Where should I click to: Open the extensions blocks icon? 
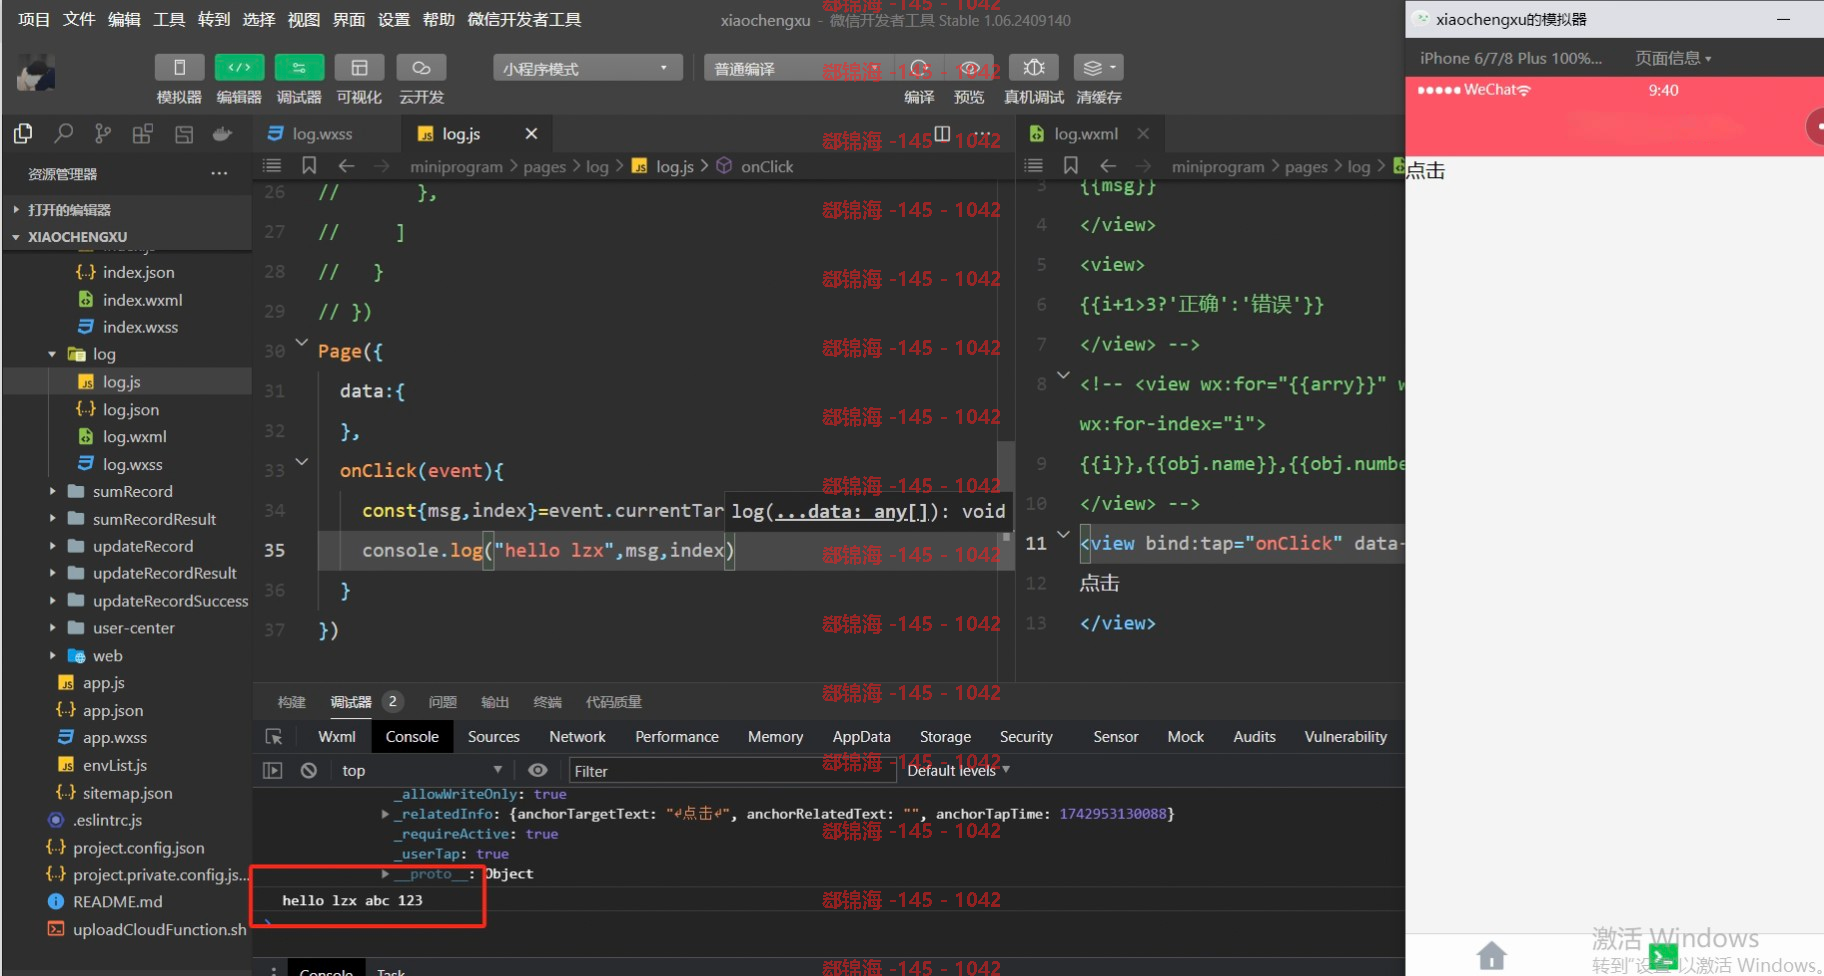(142, 133)
